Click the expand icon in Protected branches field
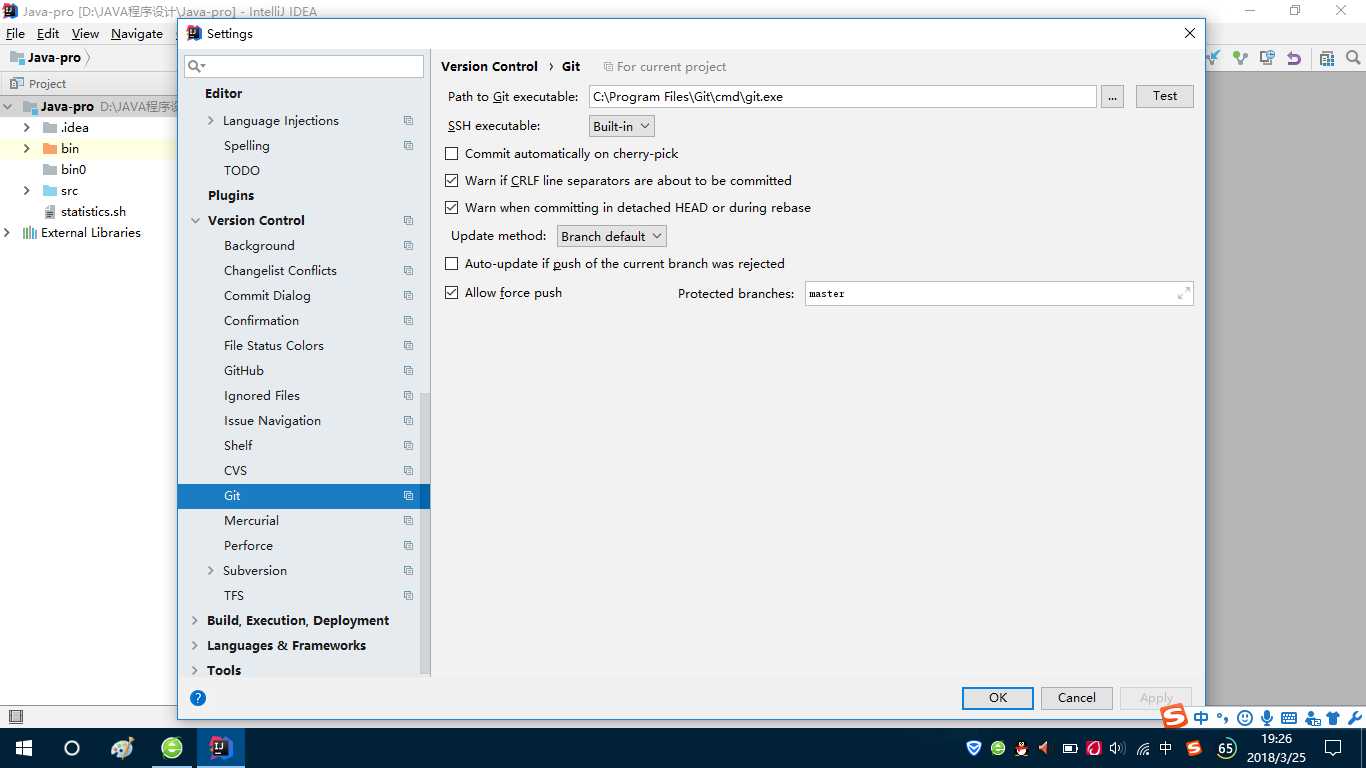Screen dimensions: 1366x768 (1184, 293)
